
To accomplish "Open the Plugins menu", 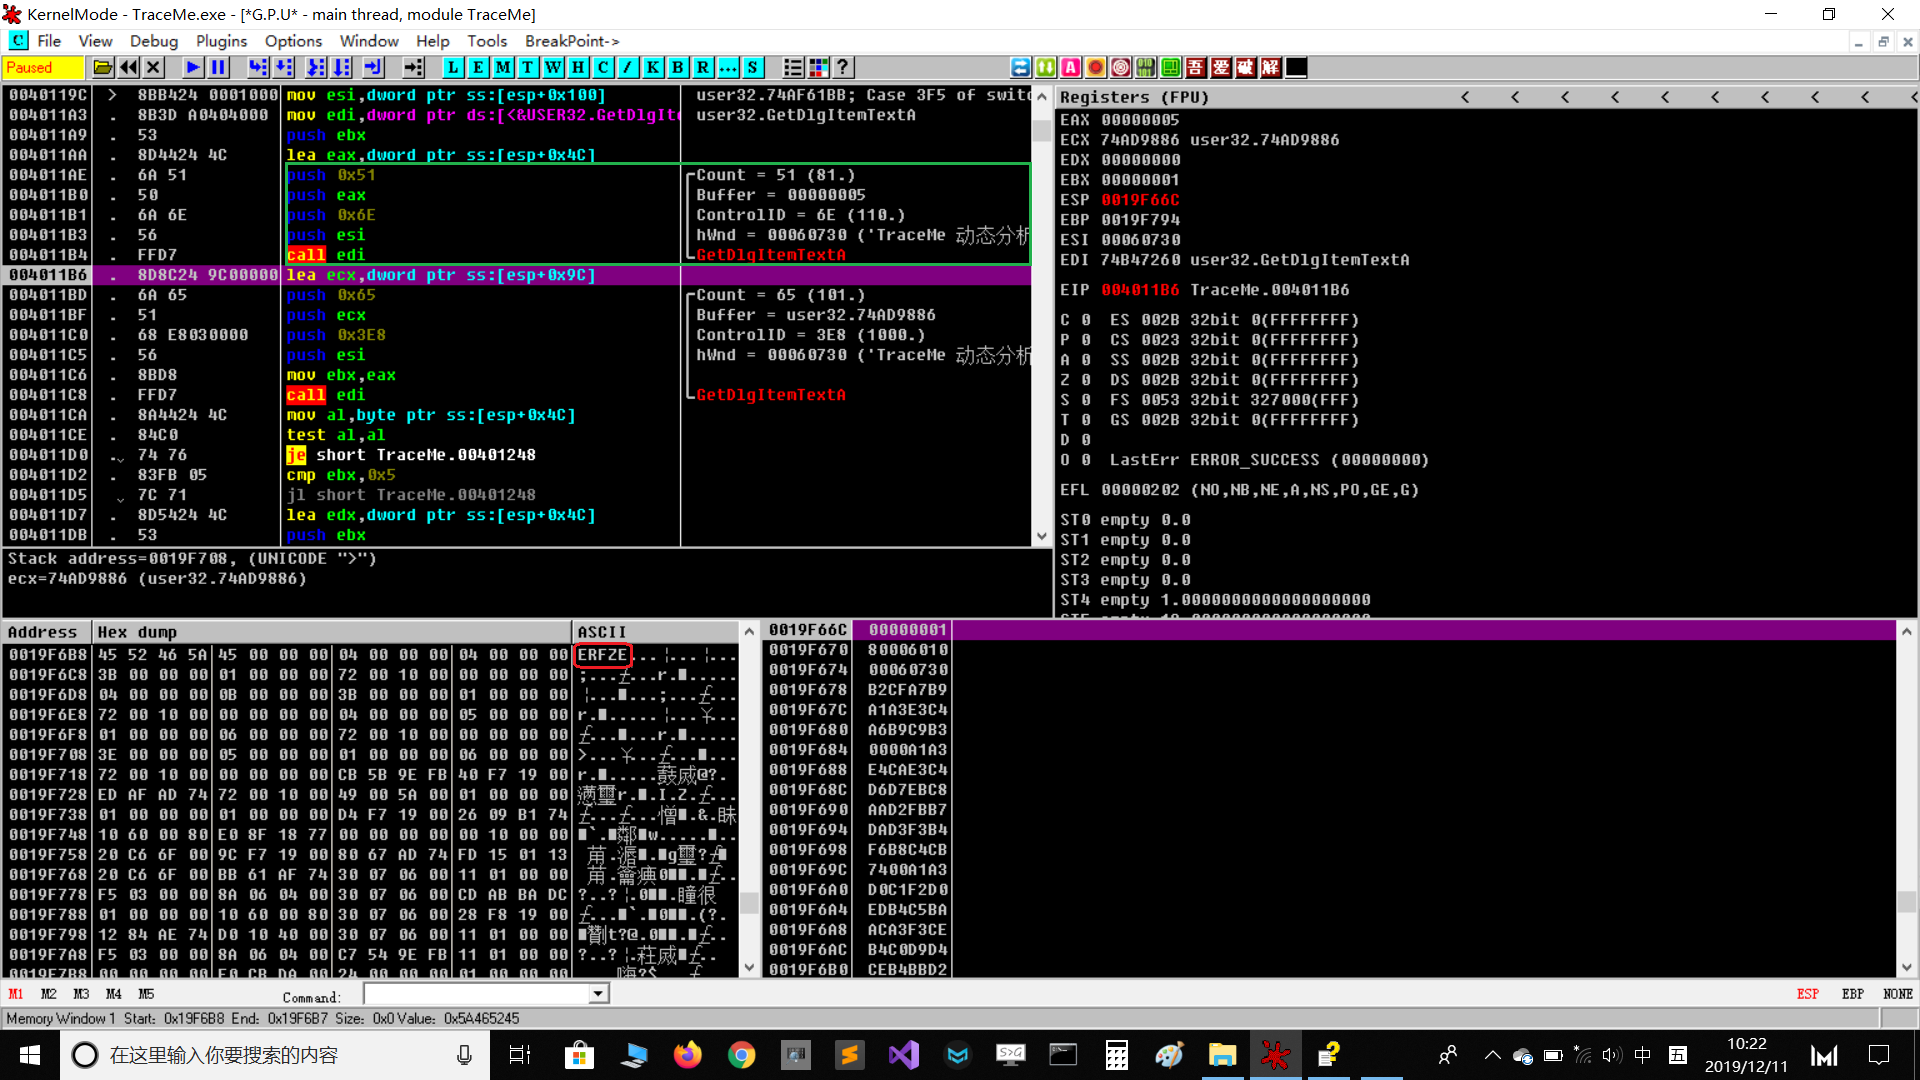I will pos(221,41).
